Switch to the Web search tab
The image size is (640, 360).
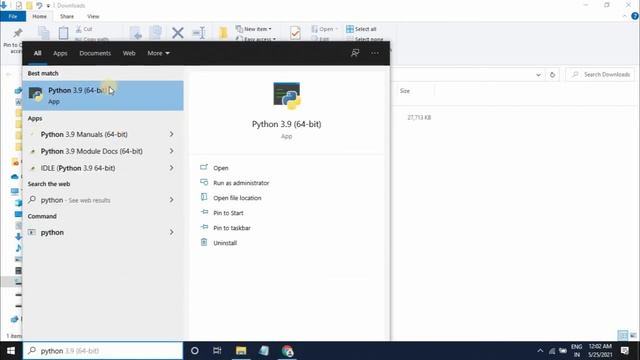pyautogui.click(x=129, y=53)
